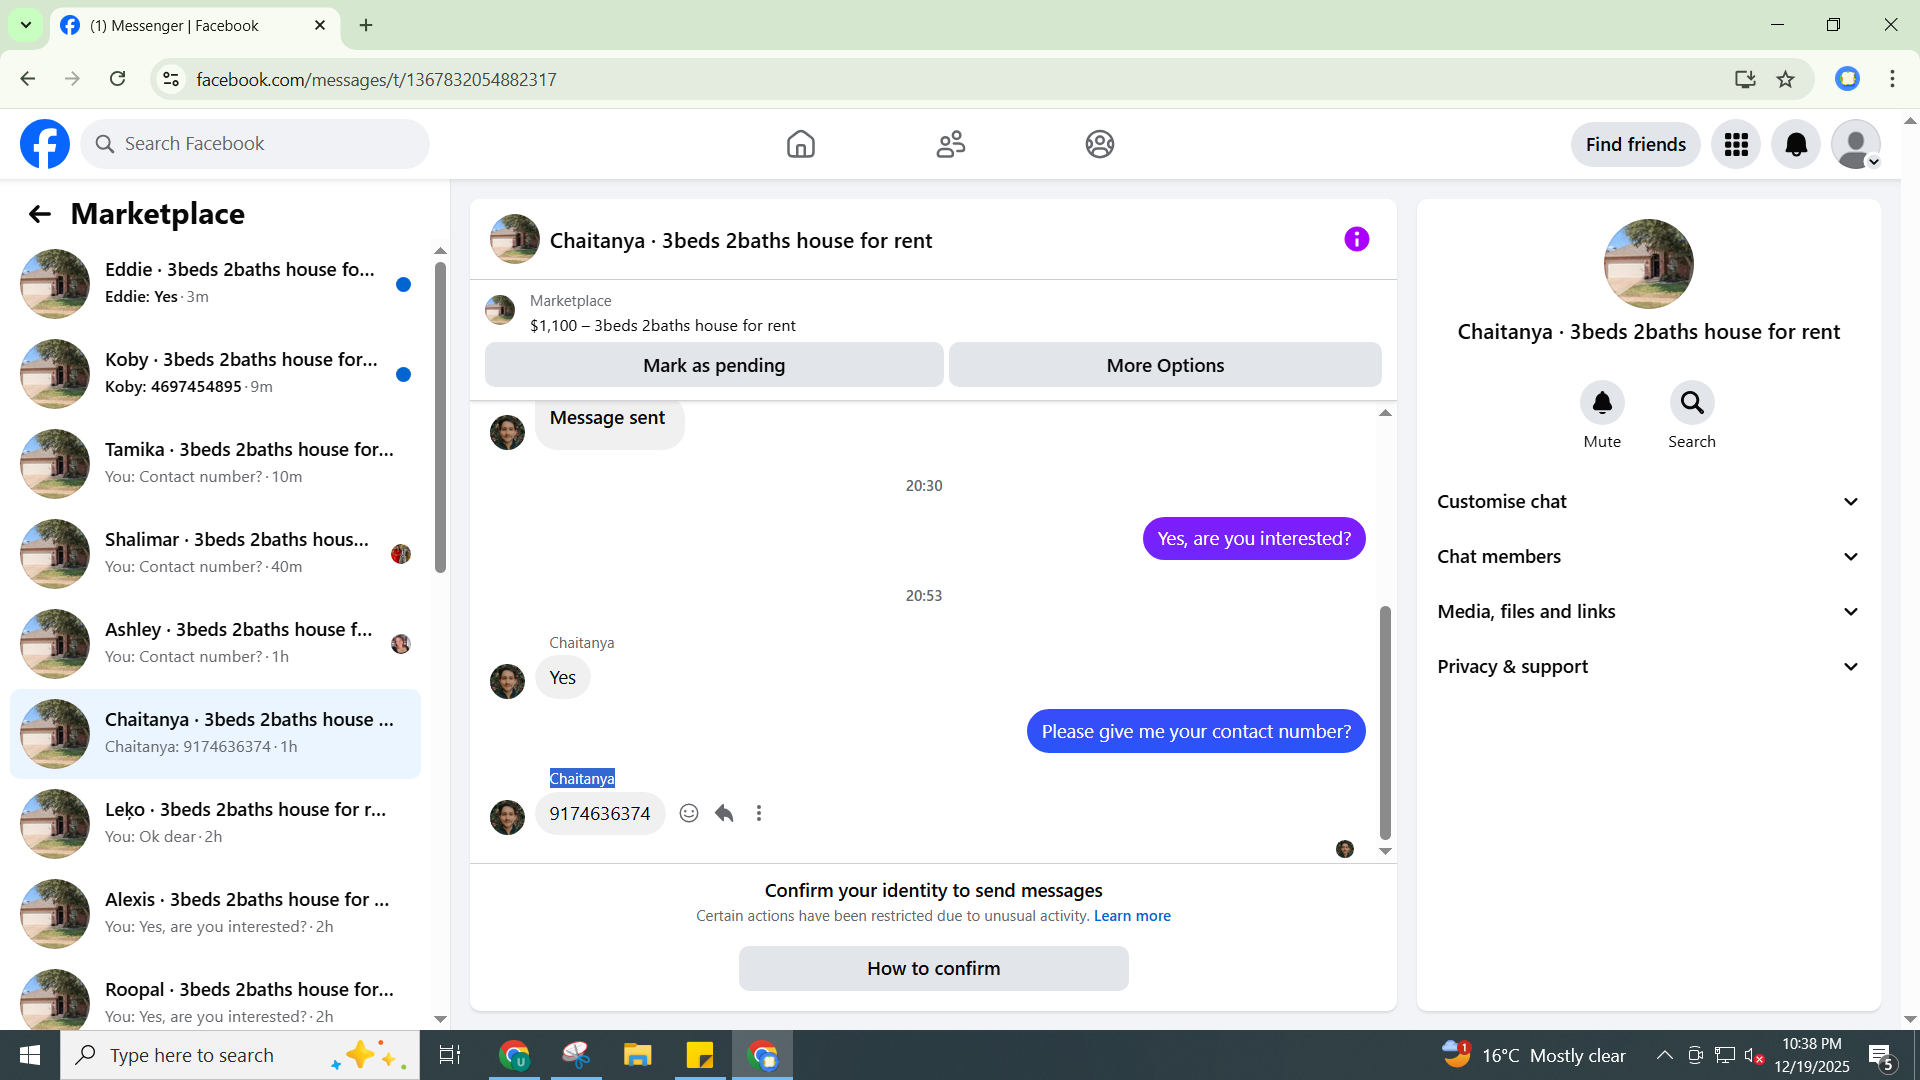
Task: Open the three-dot menu on last message
Action: click(759, 813)
